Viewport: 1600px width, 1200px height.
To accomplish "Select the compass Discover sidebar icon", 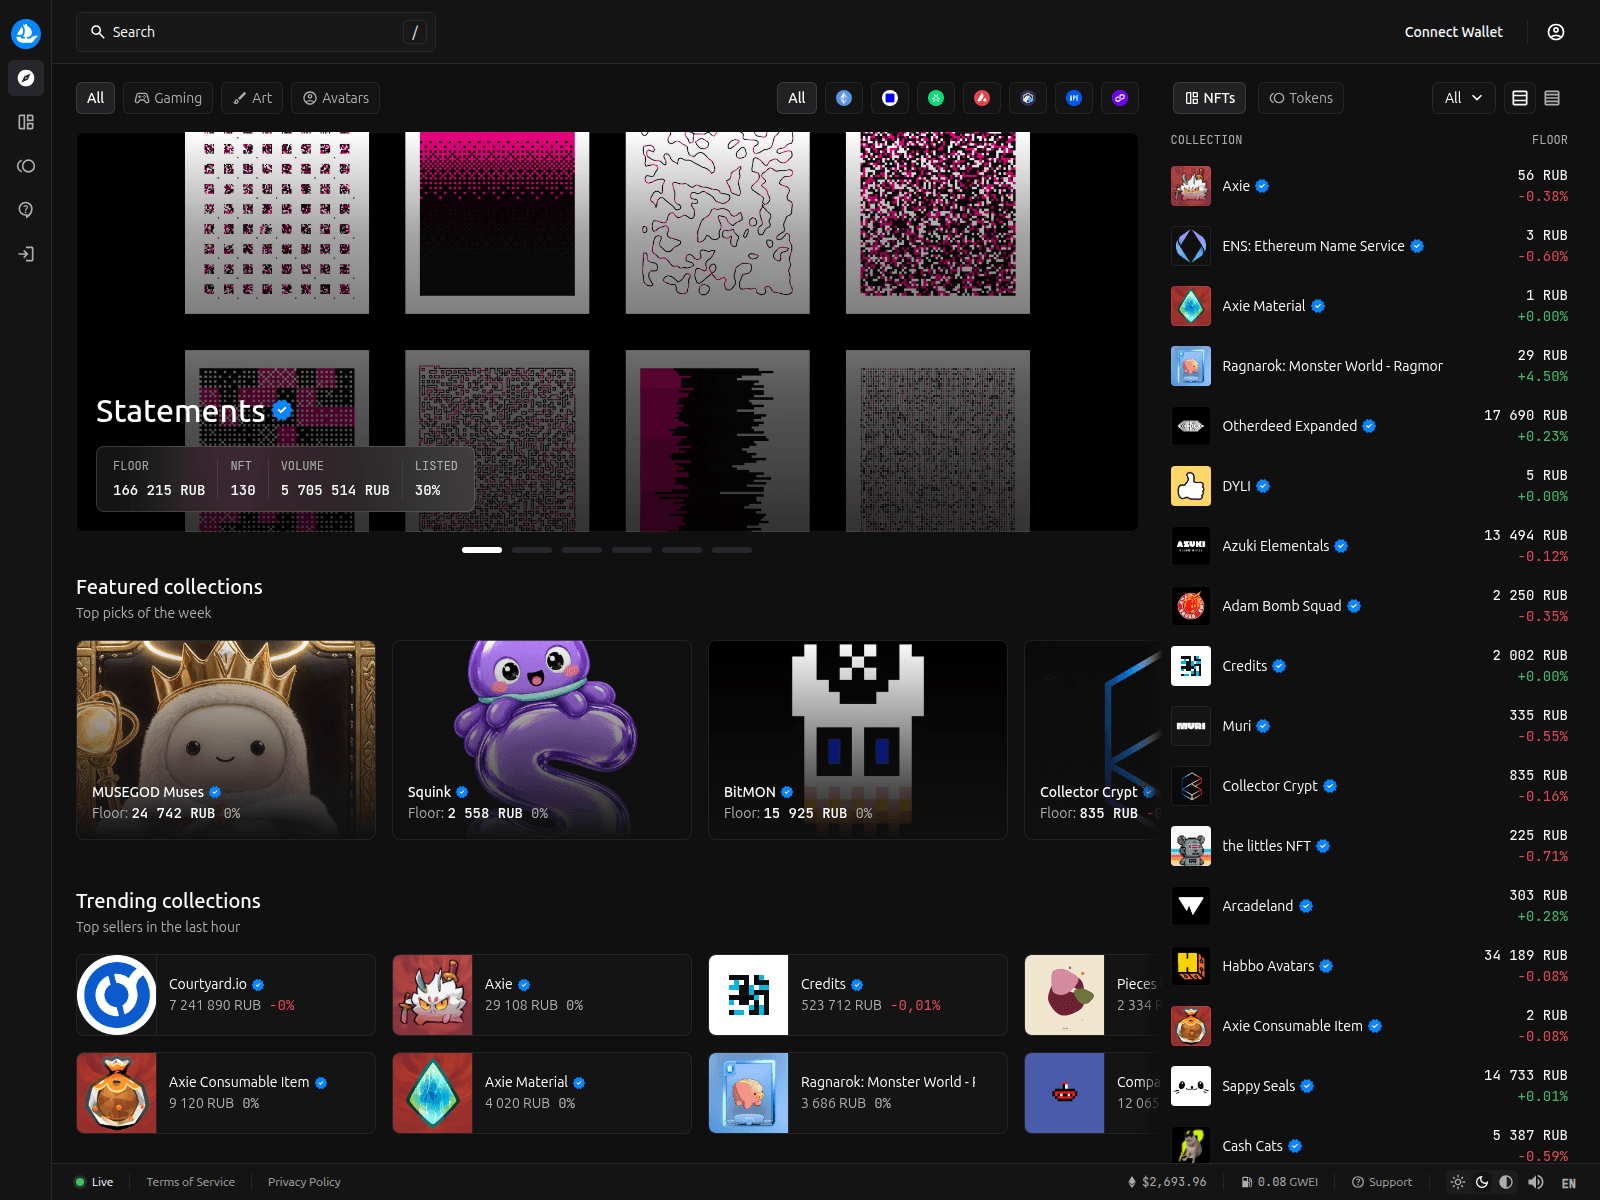I will click(26, 78).
